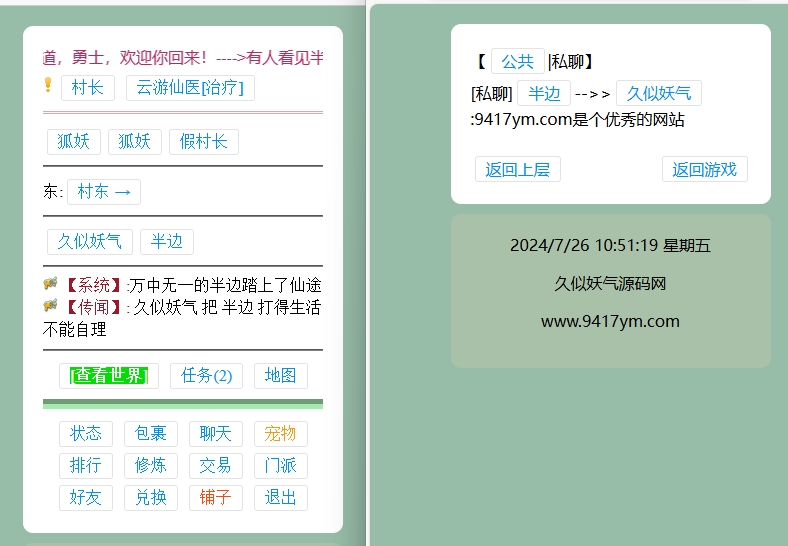This screenshot has height=546, width=788.
Task: Click sender 半边 in the private message
Action: click(x=544, y=94)
